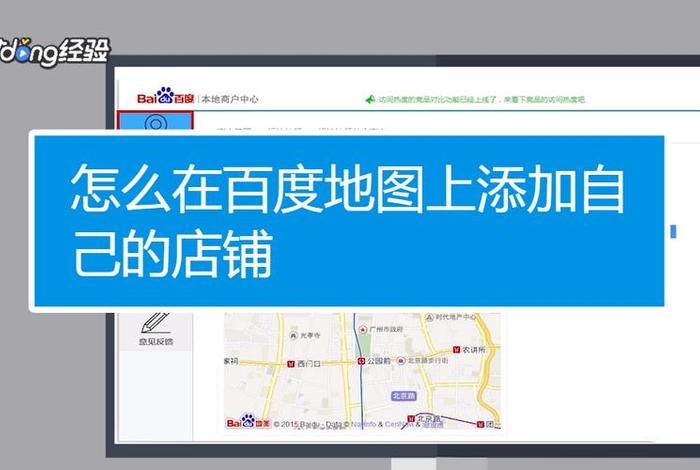Click the 北京路步行街 marker on map

pos(401,360)
